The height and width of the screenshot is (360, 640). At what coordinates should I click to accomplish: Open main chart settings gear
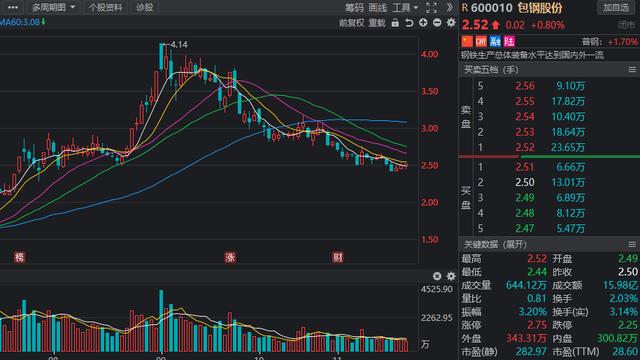(x=451, y=23)
